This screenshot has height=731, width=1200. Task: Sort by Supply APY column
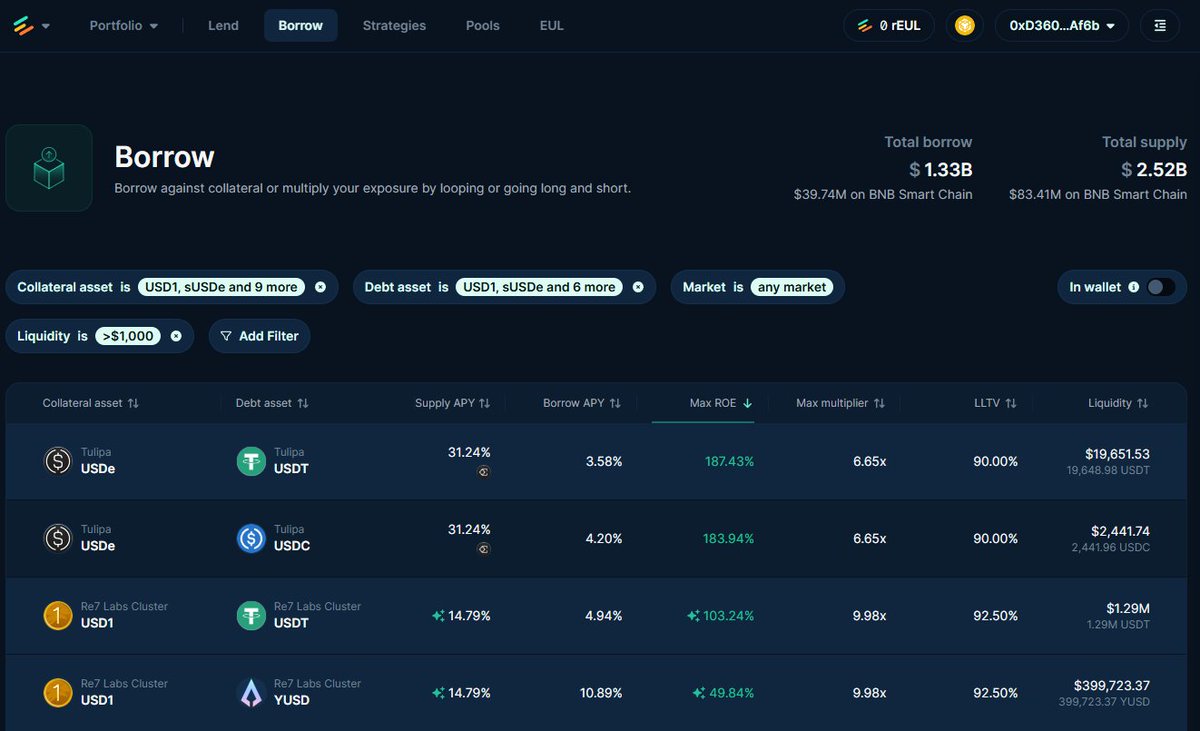pyautogui.click(x=453, y=403)
